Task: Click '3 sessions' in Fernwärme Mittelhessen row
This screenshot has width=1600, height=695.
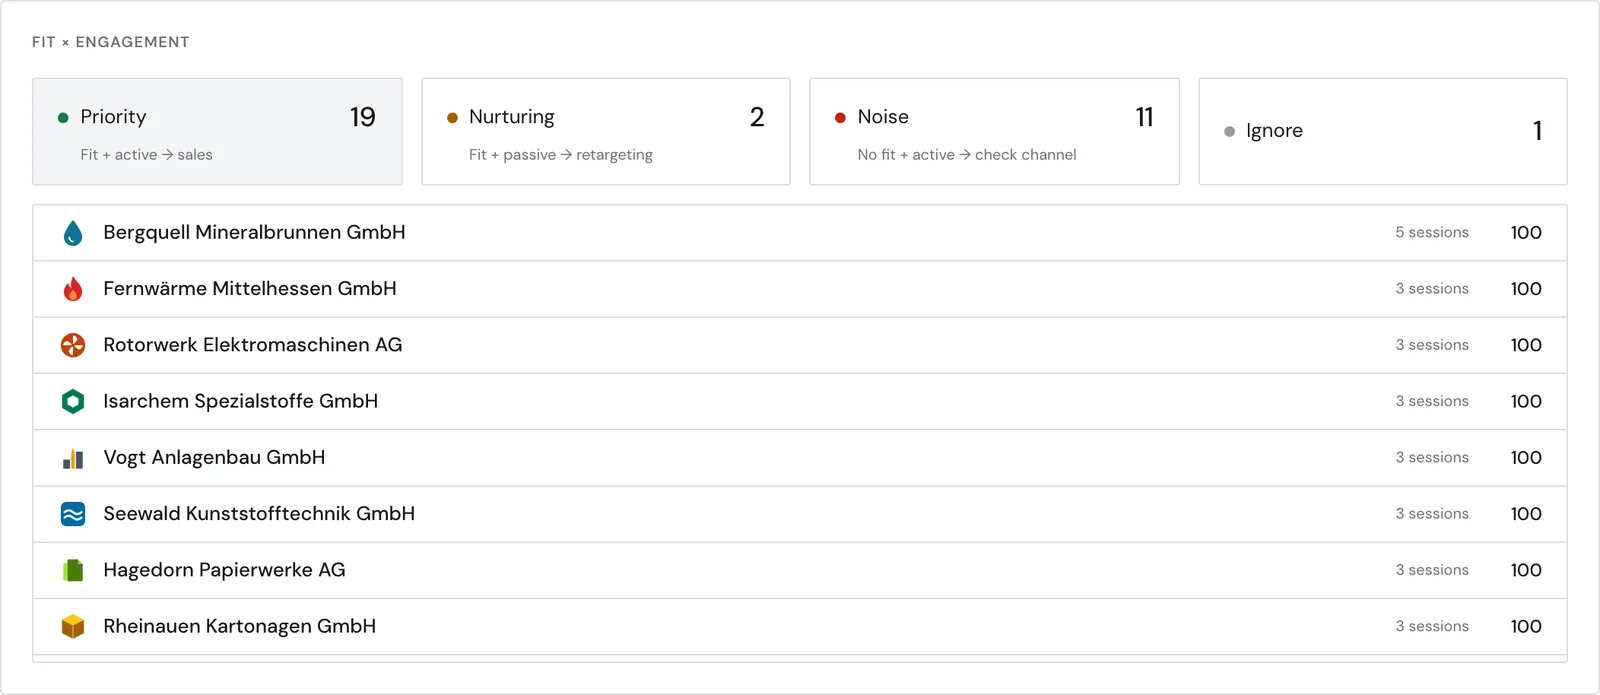Action: point(1432,288)
